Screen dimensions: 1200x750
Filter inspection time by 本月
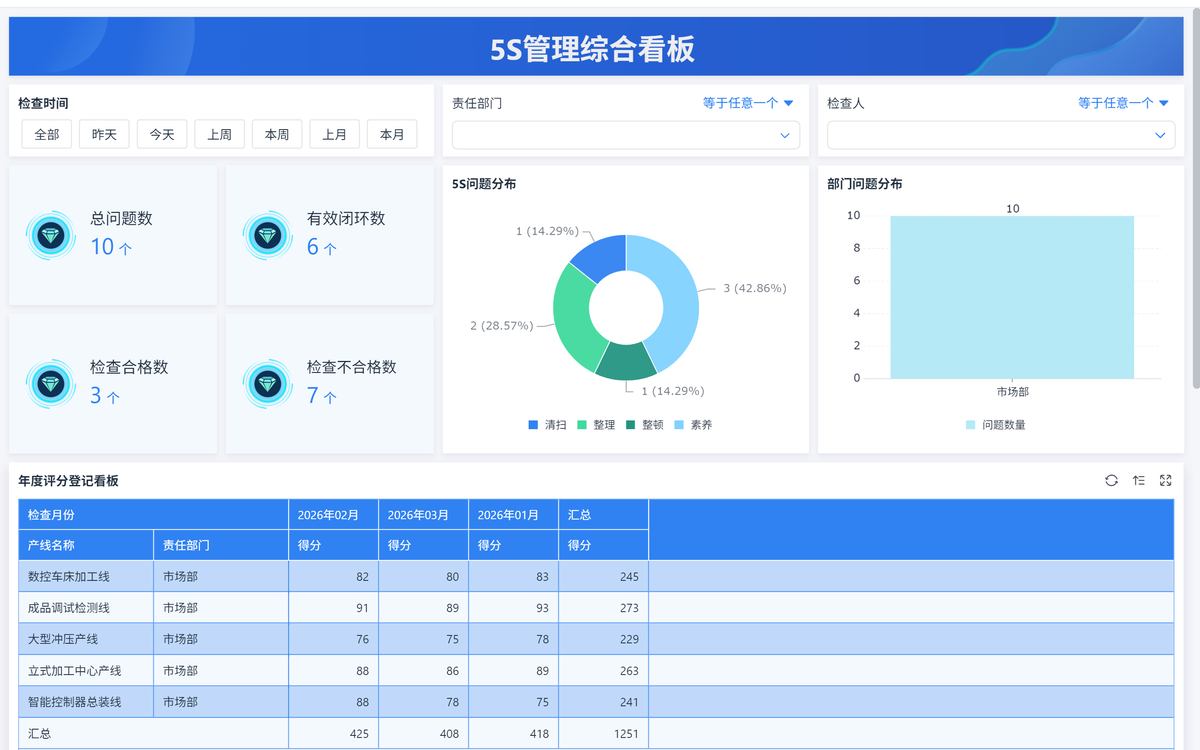[392, 134]
